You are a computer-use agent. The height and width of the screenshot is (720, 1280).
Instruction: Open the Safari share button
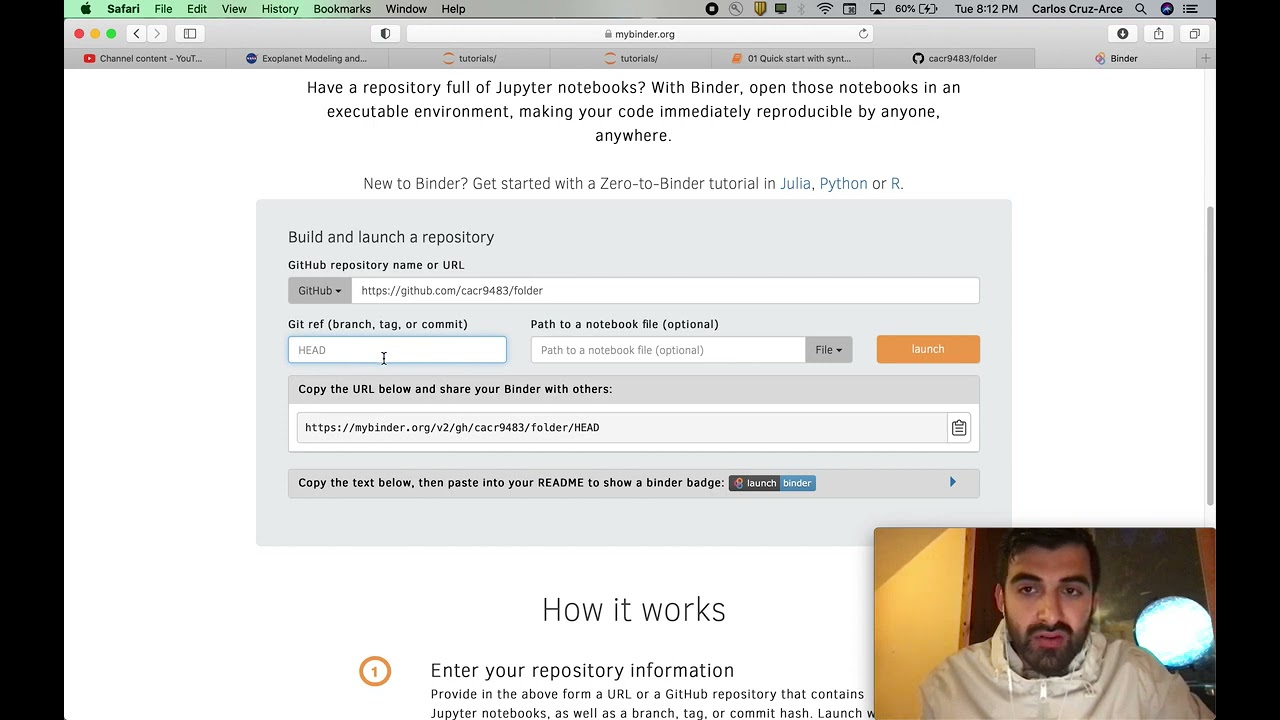click(1158, 33)
